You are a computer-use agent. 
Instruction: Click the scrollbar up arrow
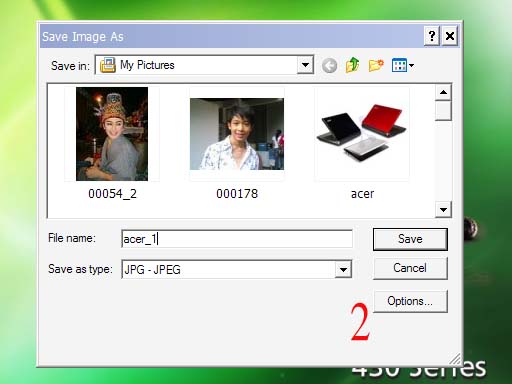443,92
